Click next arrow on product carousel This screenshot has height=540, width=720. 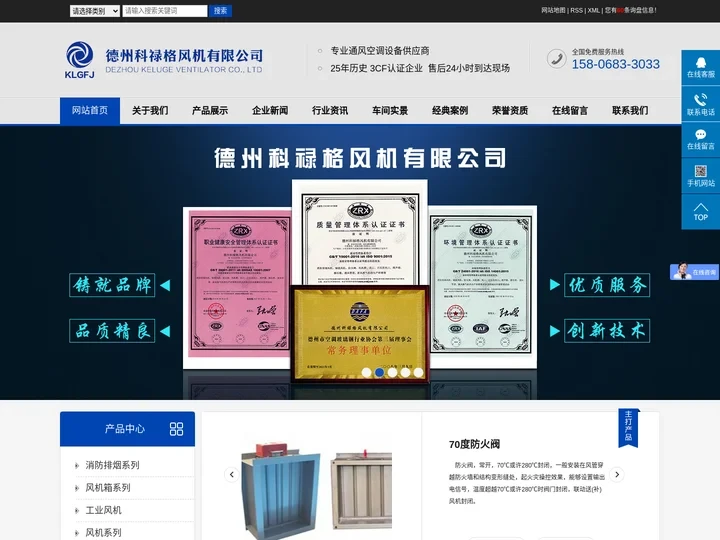pyautogui.click(x=617, y=474)
